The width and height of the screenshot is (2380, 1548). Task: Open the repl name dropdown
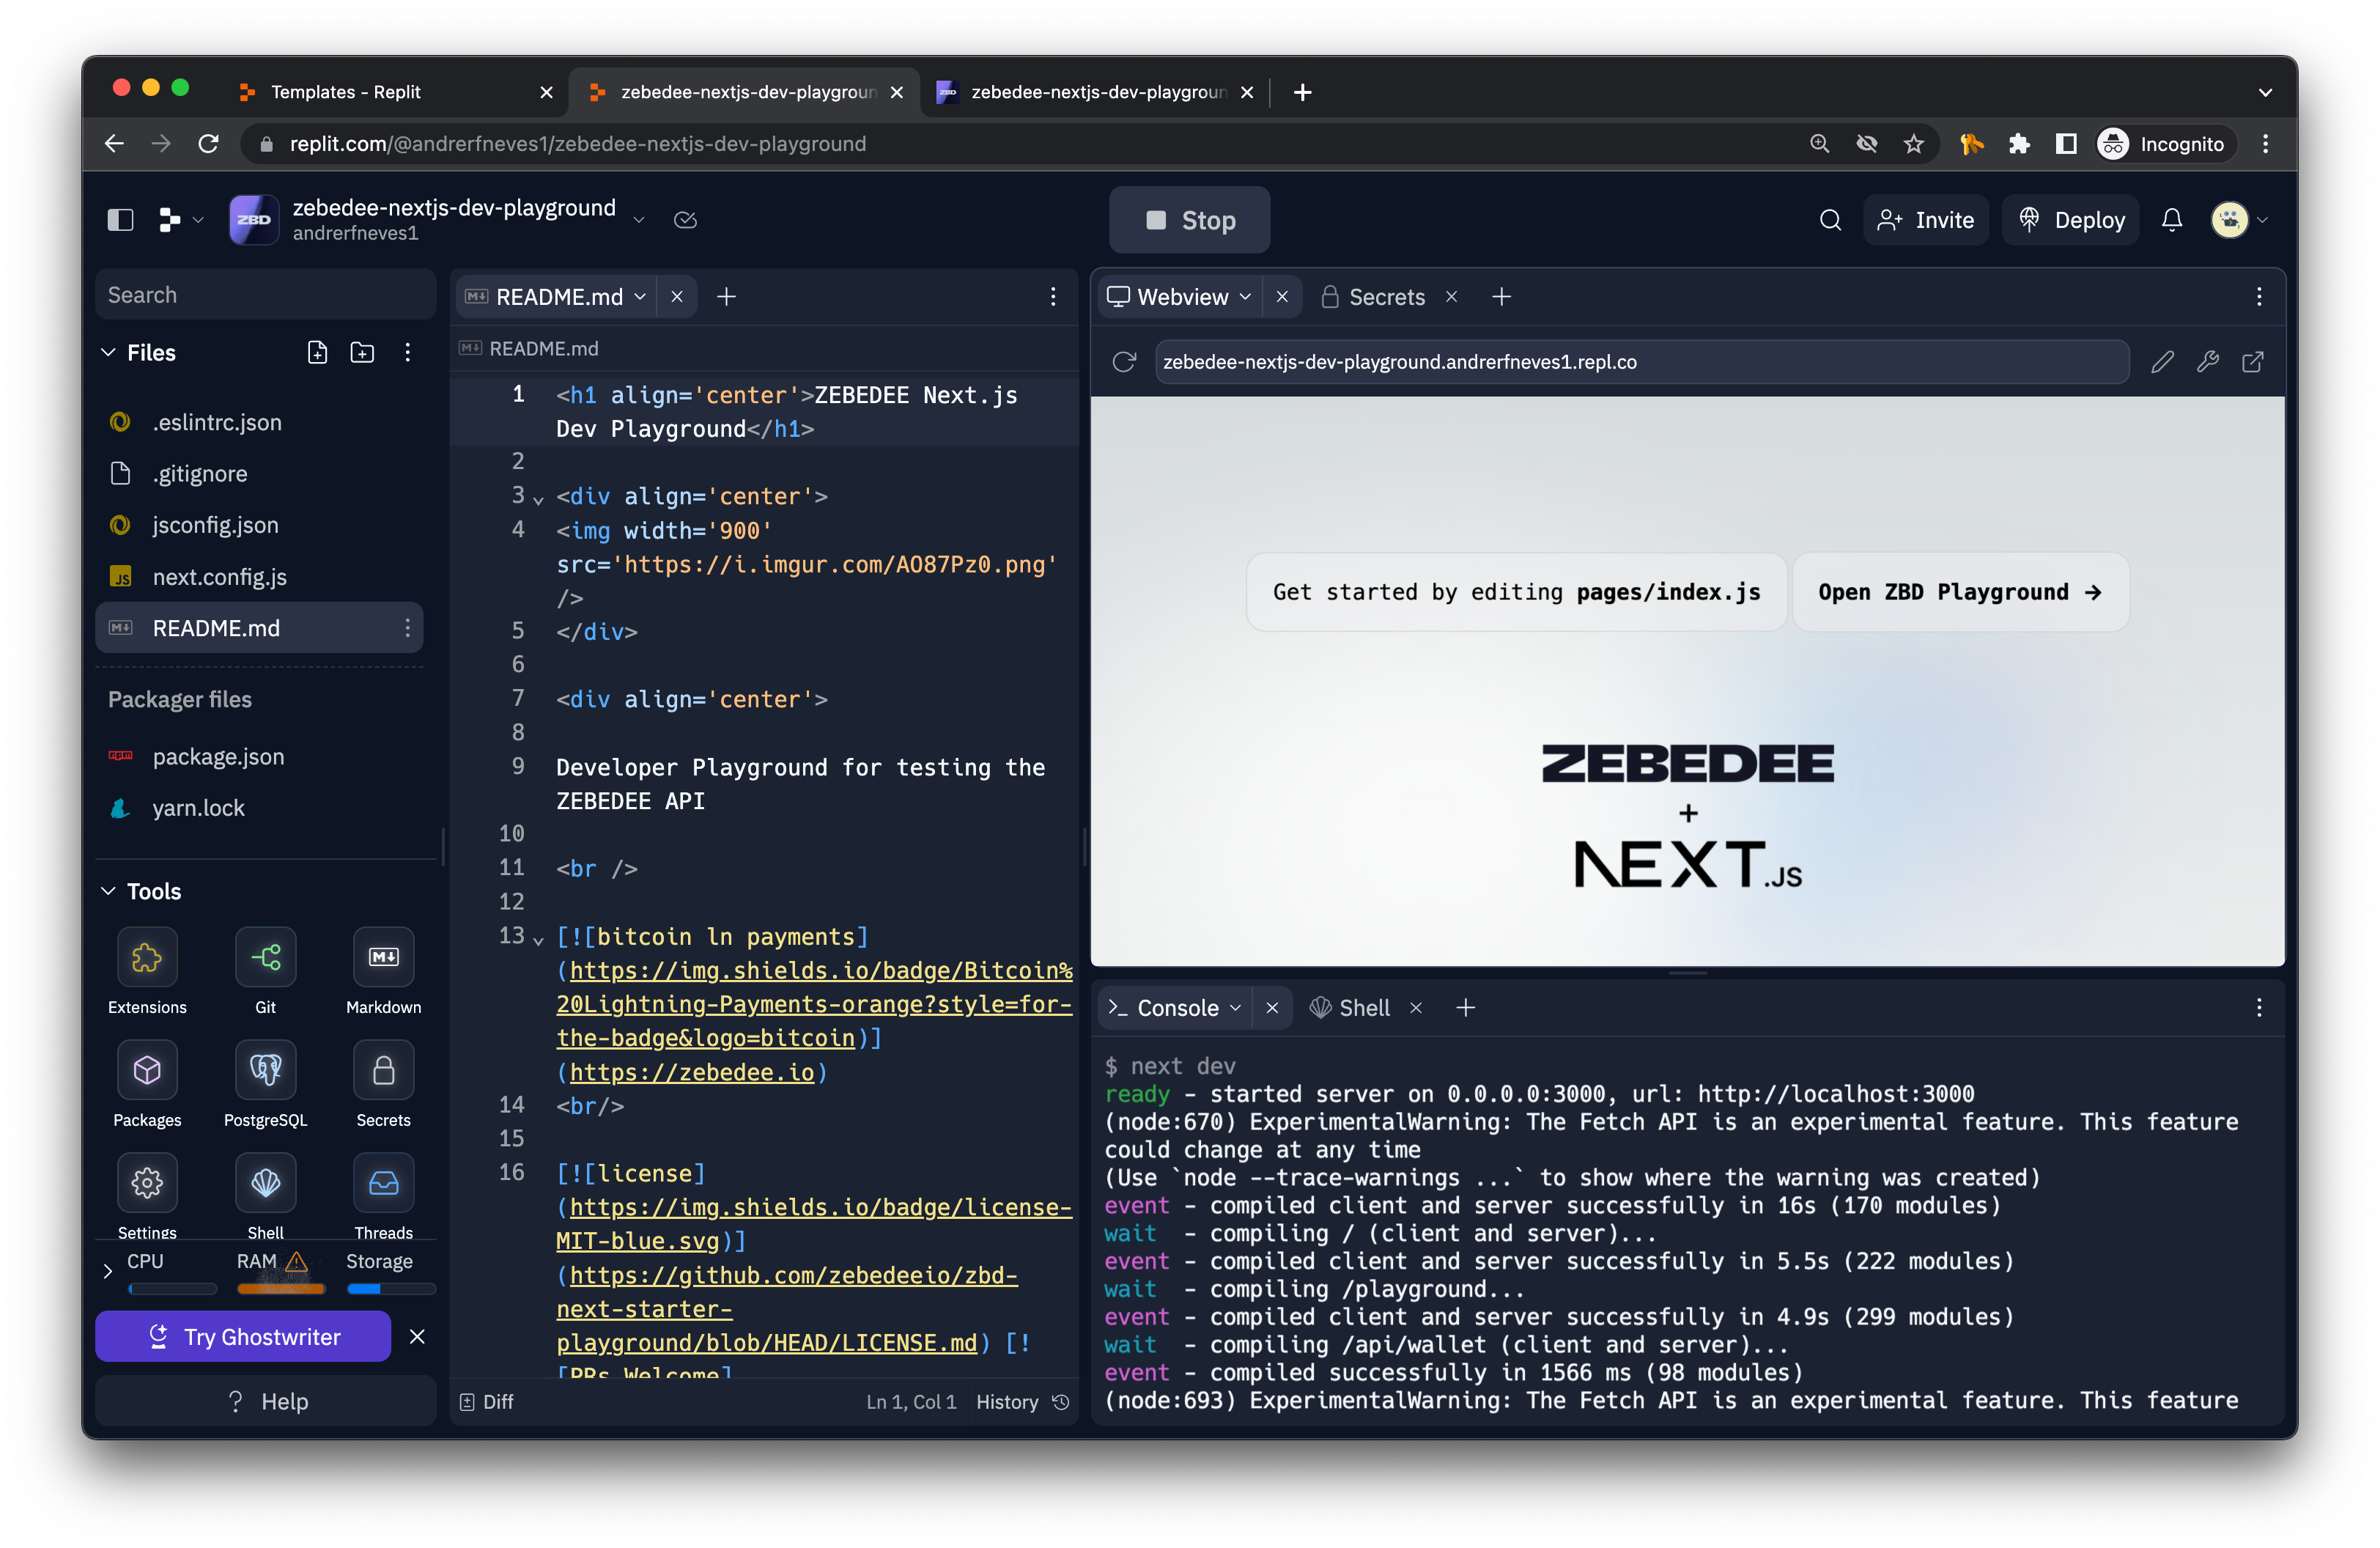pos(639,219)
